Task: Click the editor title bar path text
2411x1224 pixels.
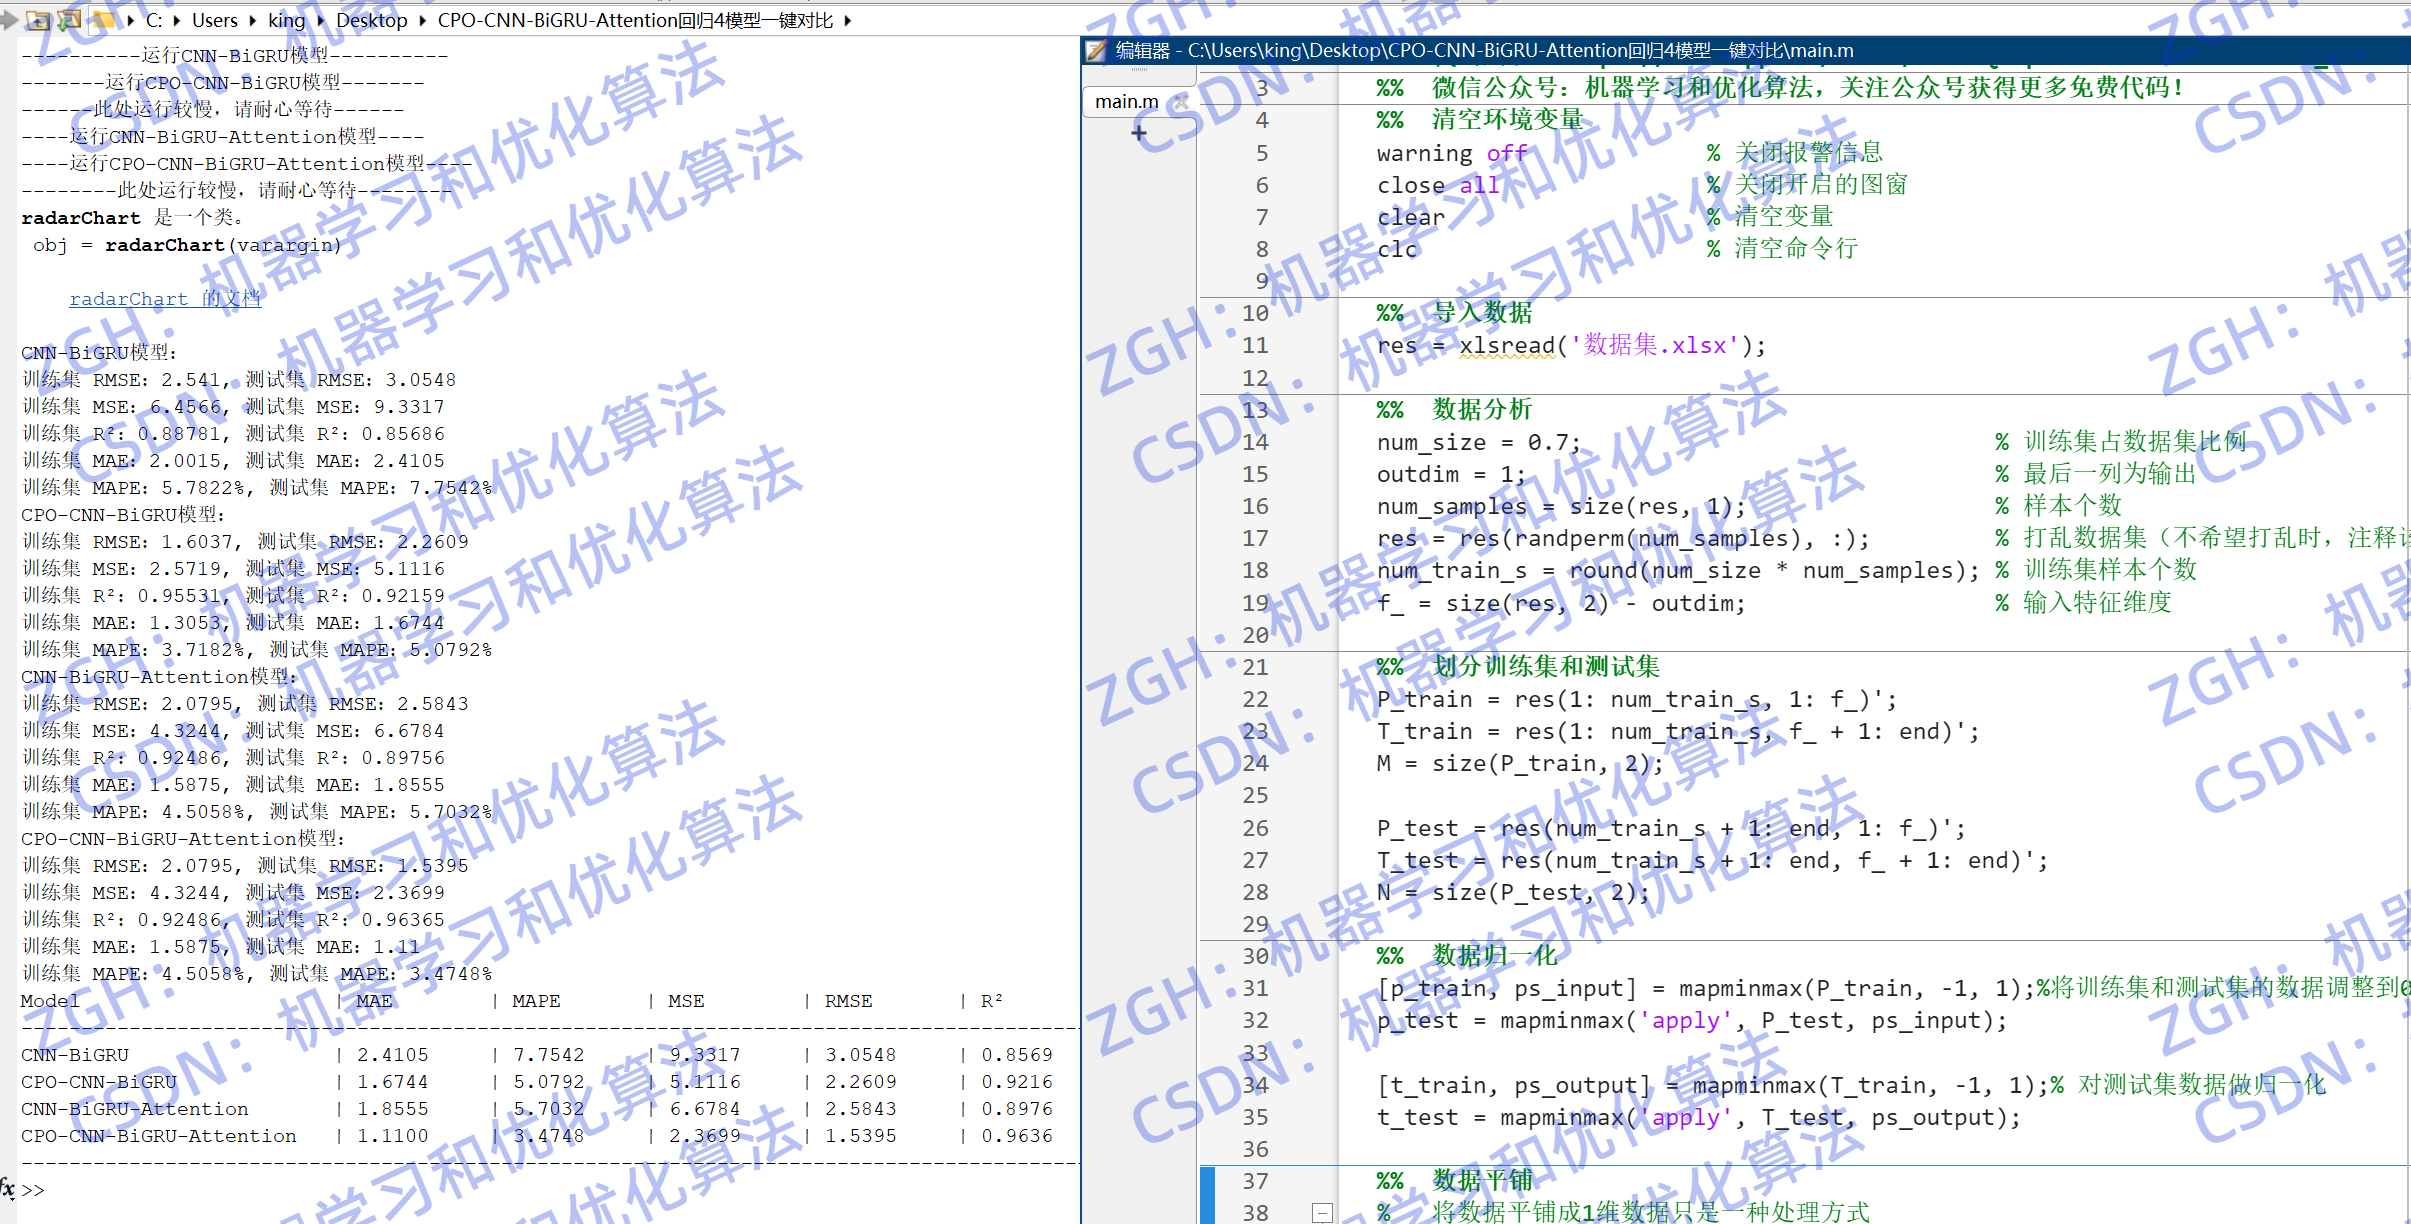Action: 1521,51
